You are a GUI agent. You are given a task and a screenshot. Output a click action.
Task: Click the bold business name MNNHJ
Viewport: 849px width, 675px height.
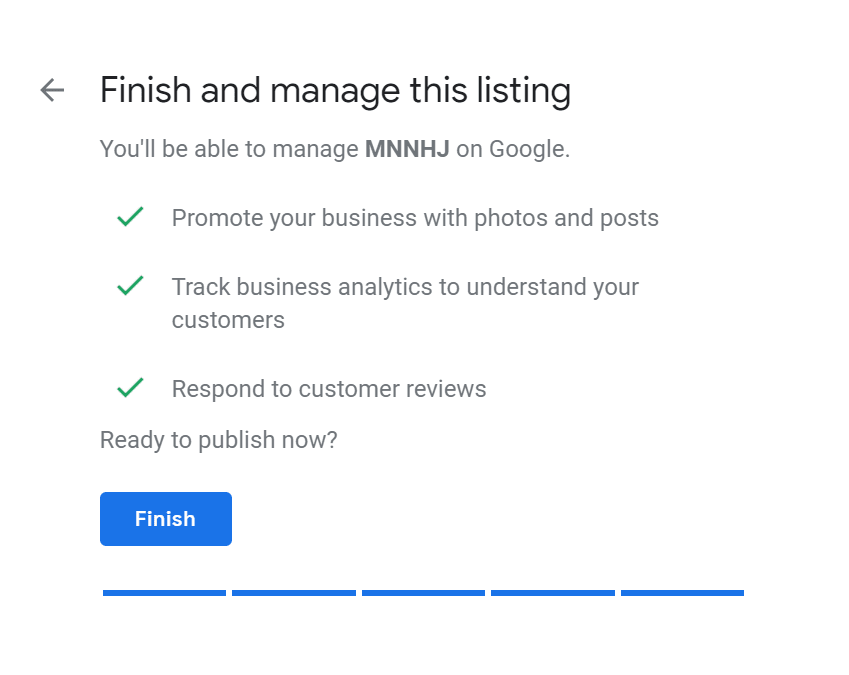point(407,149)
